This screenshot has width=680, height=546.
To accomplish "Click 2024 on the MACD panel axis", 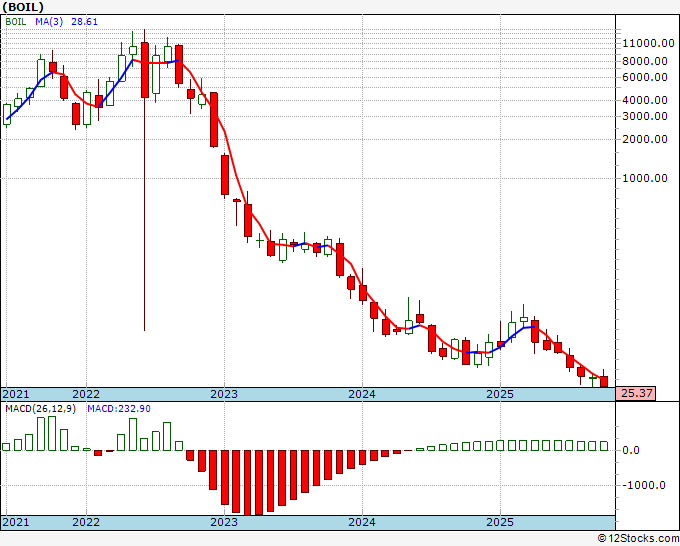I will point(362,522).
